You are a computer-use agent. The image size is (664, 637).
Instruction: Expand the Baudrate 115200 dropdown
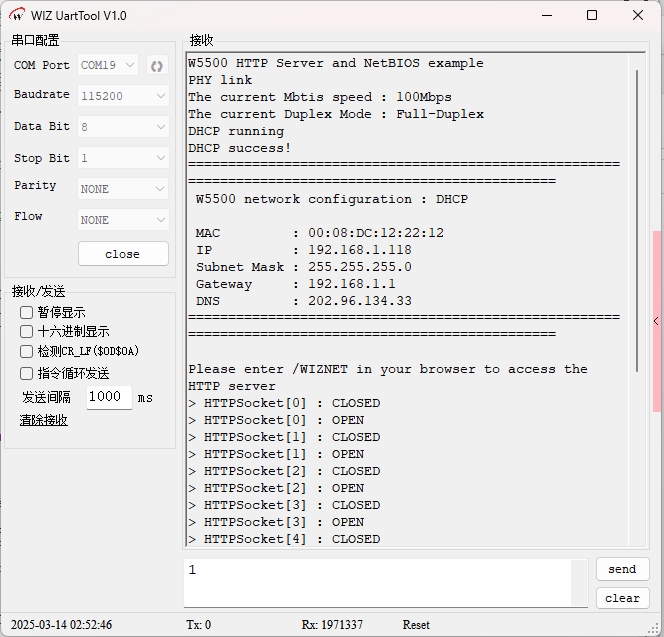(123, 96)
